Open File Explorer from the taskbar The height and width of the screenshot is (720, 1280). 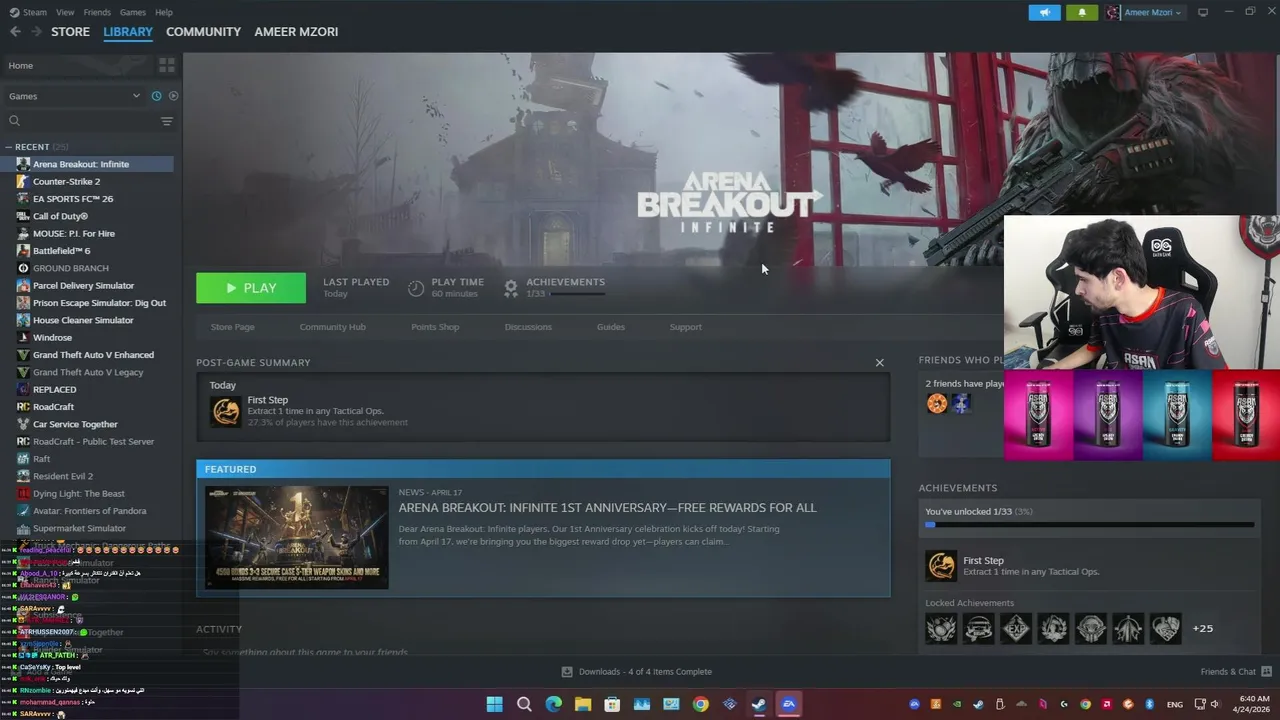pyautogui.click(x=583, y=704)
